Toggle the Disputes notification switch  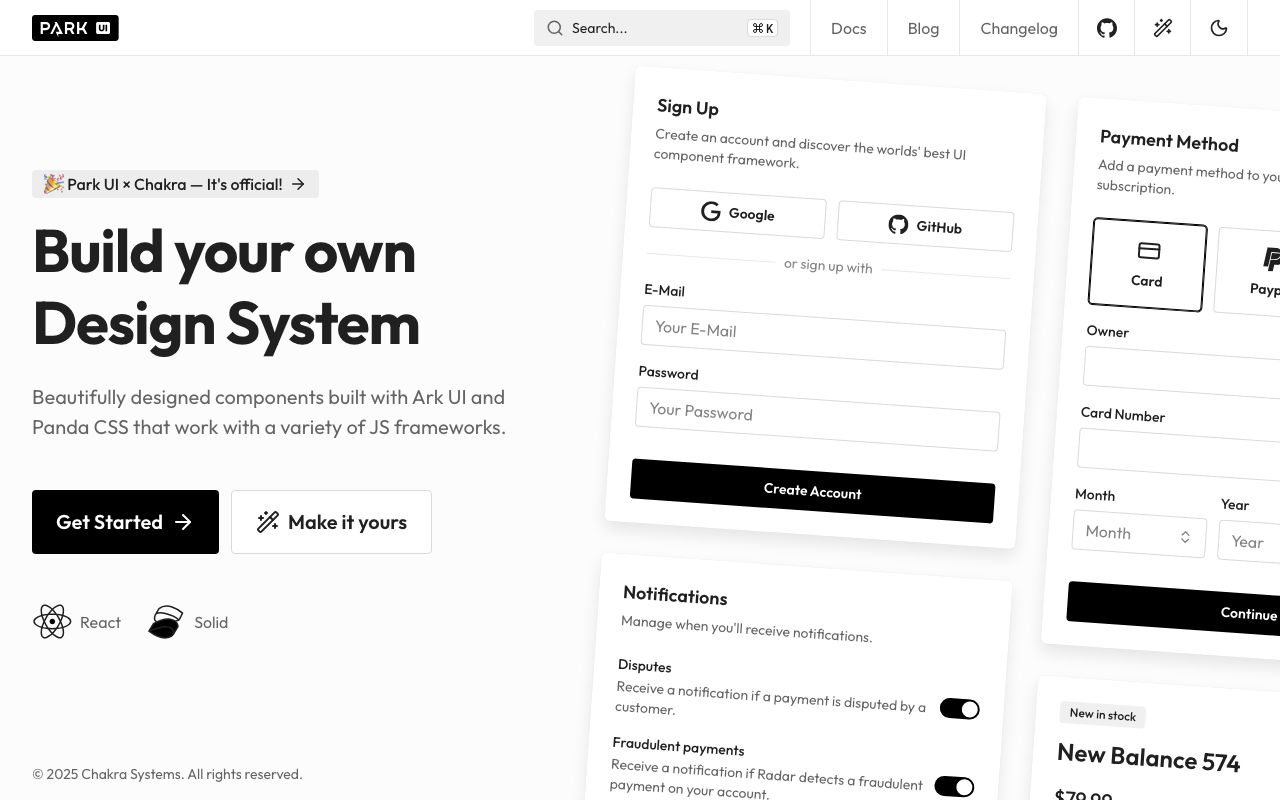pyautogui.click(x=959, y=709)
